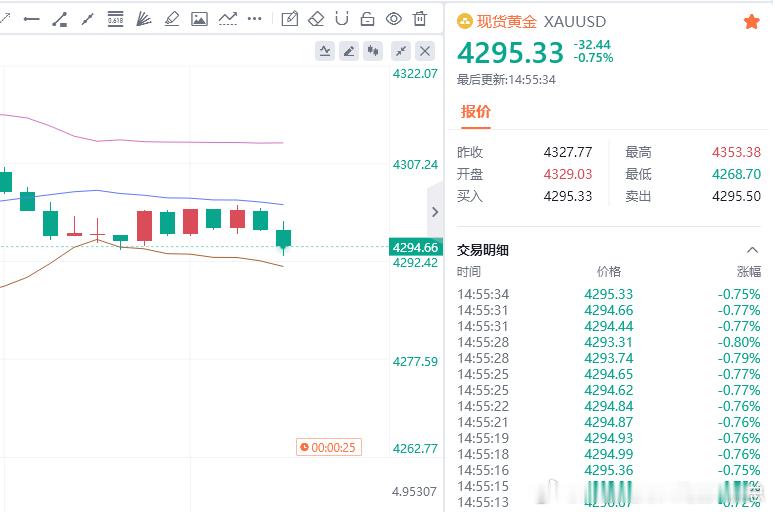Select the eraser tool

(316, 19)
